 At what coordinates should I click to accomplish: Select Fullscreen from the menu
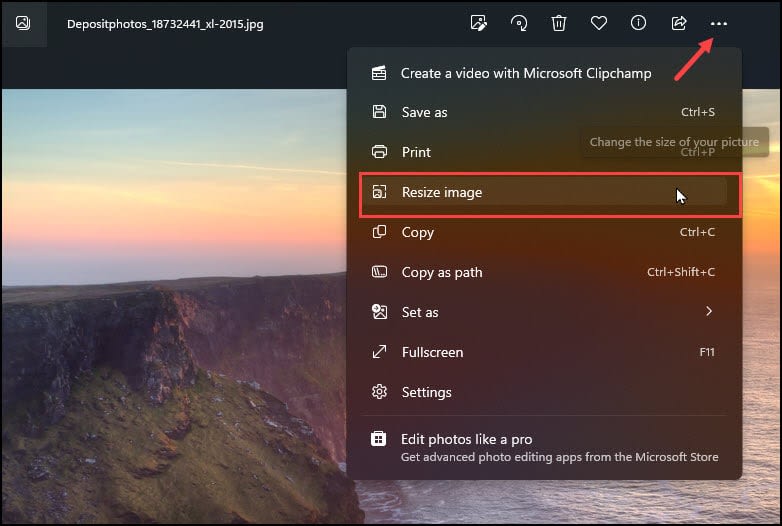coord(545,352)
